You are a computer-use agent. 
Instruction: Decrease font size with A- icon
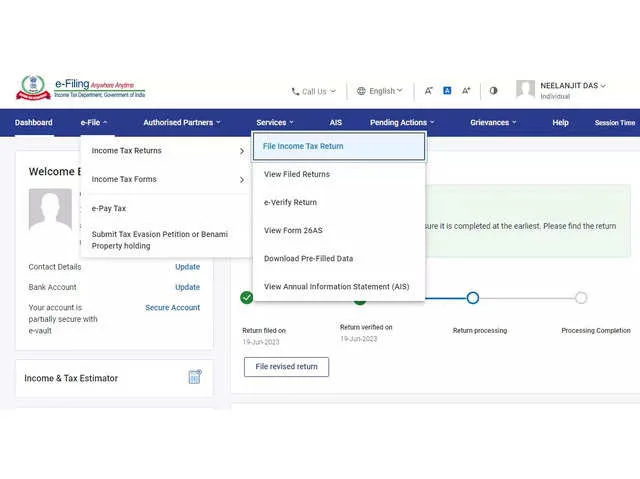428,91
